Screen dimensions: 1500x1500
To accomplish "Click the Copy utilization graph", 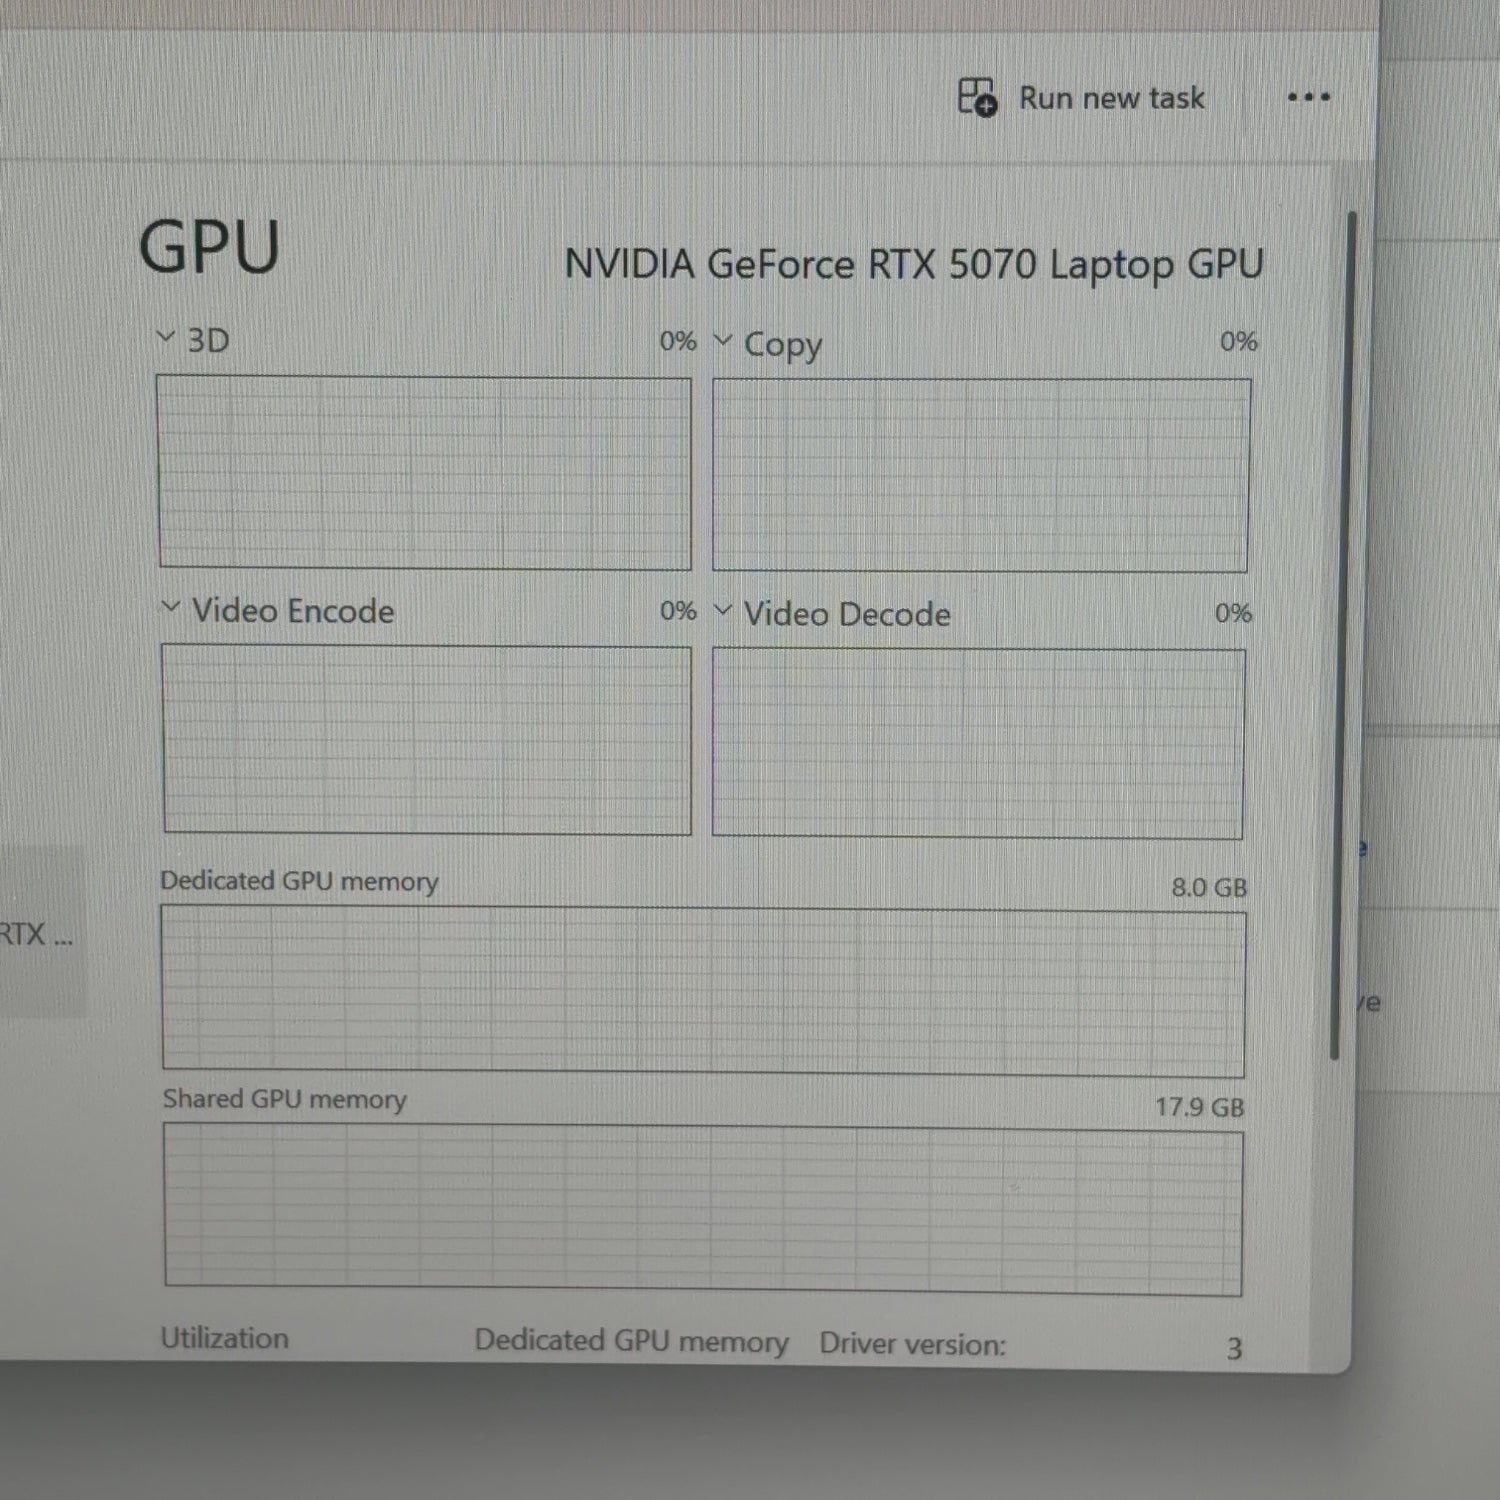I will pyautogui.click(x=980, y=475).
